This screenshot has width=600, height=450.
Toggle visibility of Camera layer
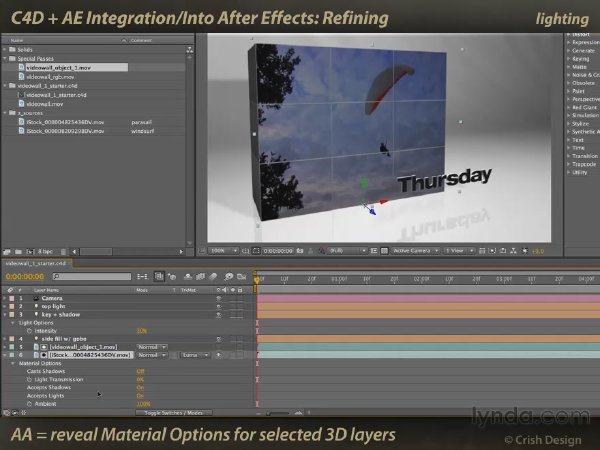click(x=218, y=298)
